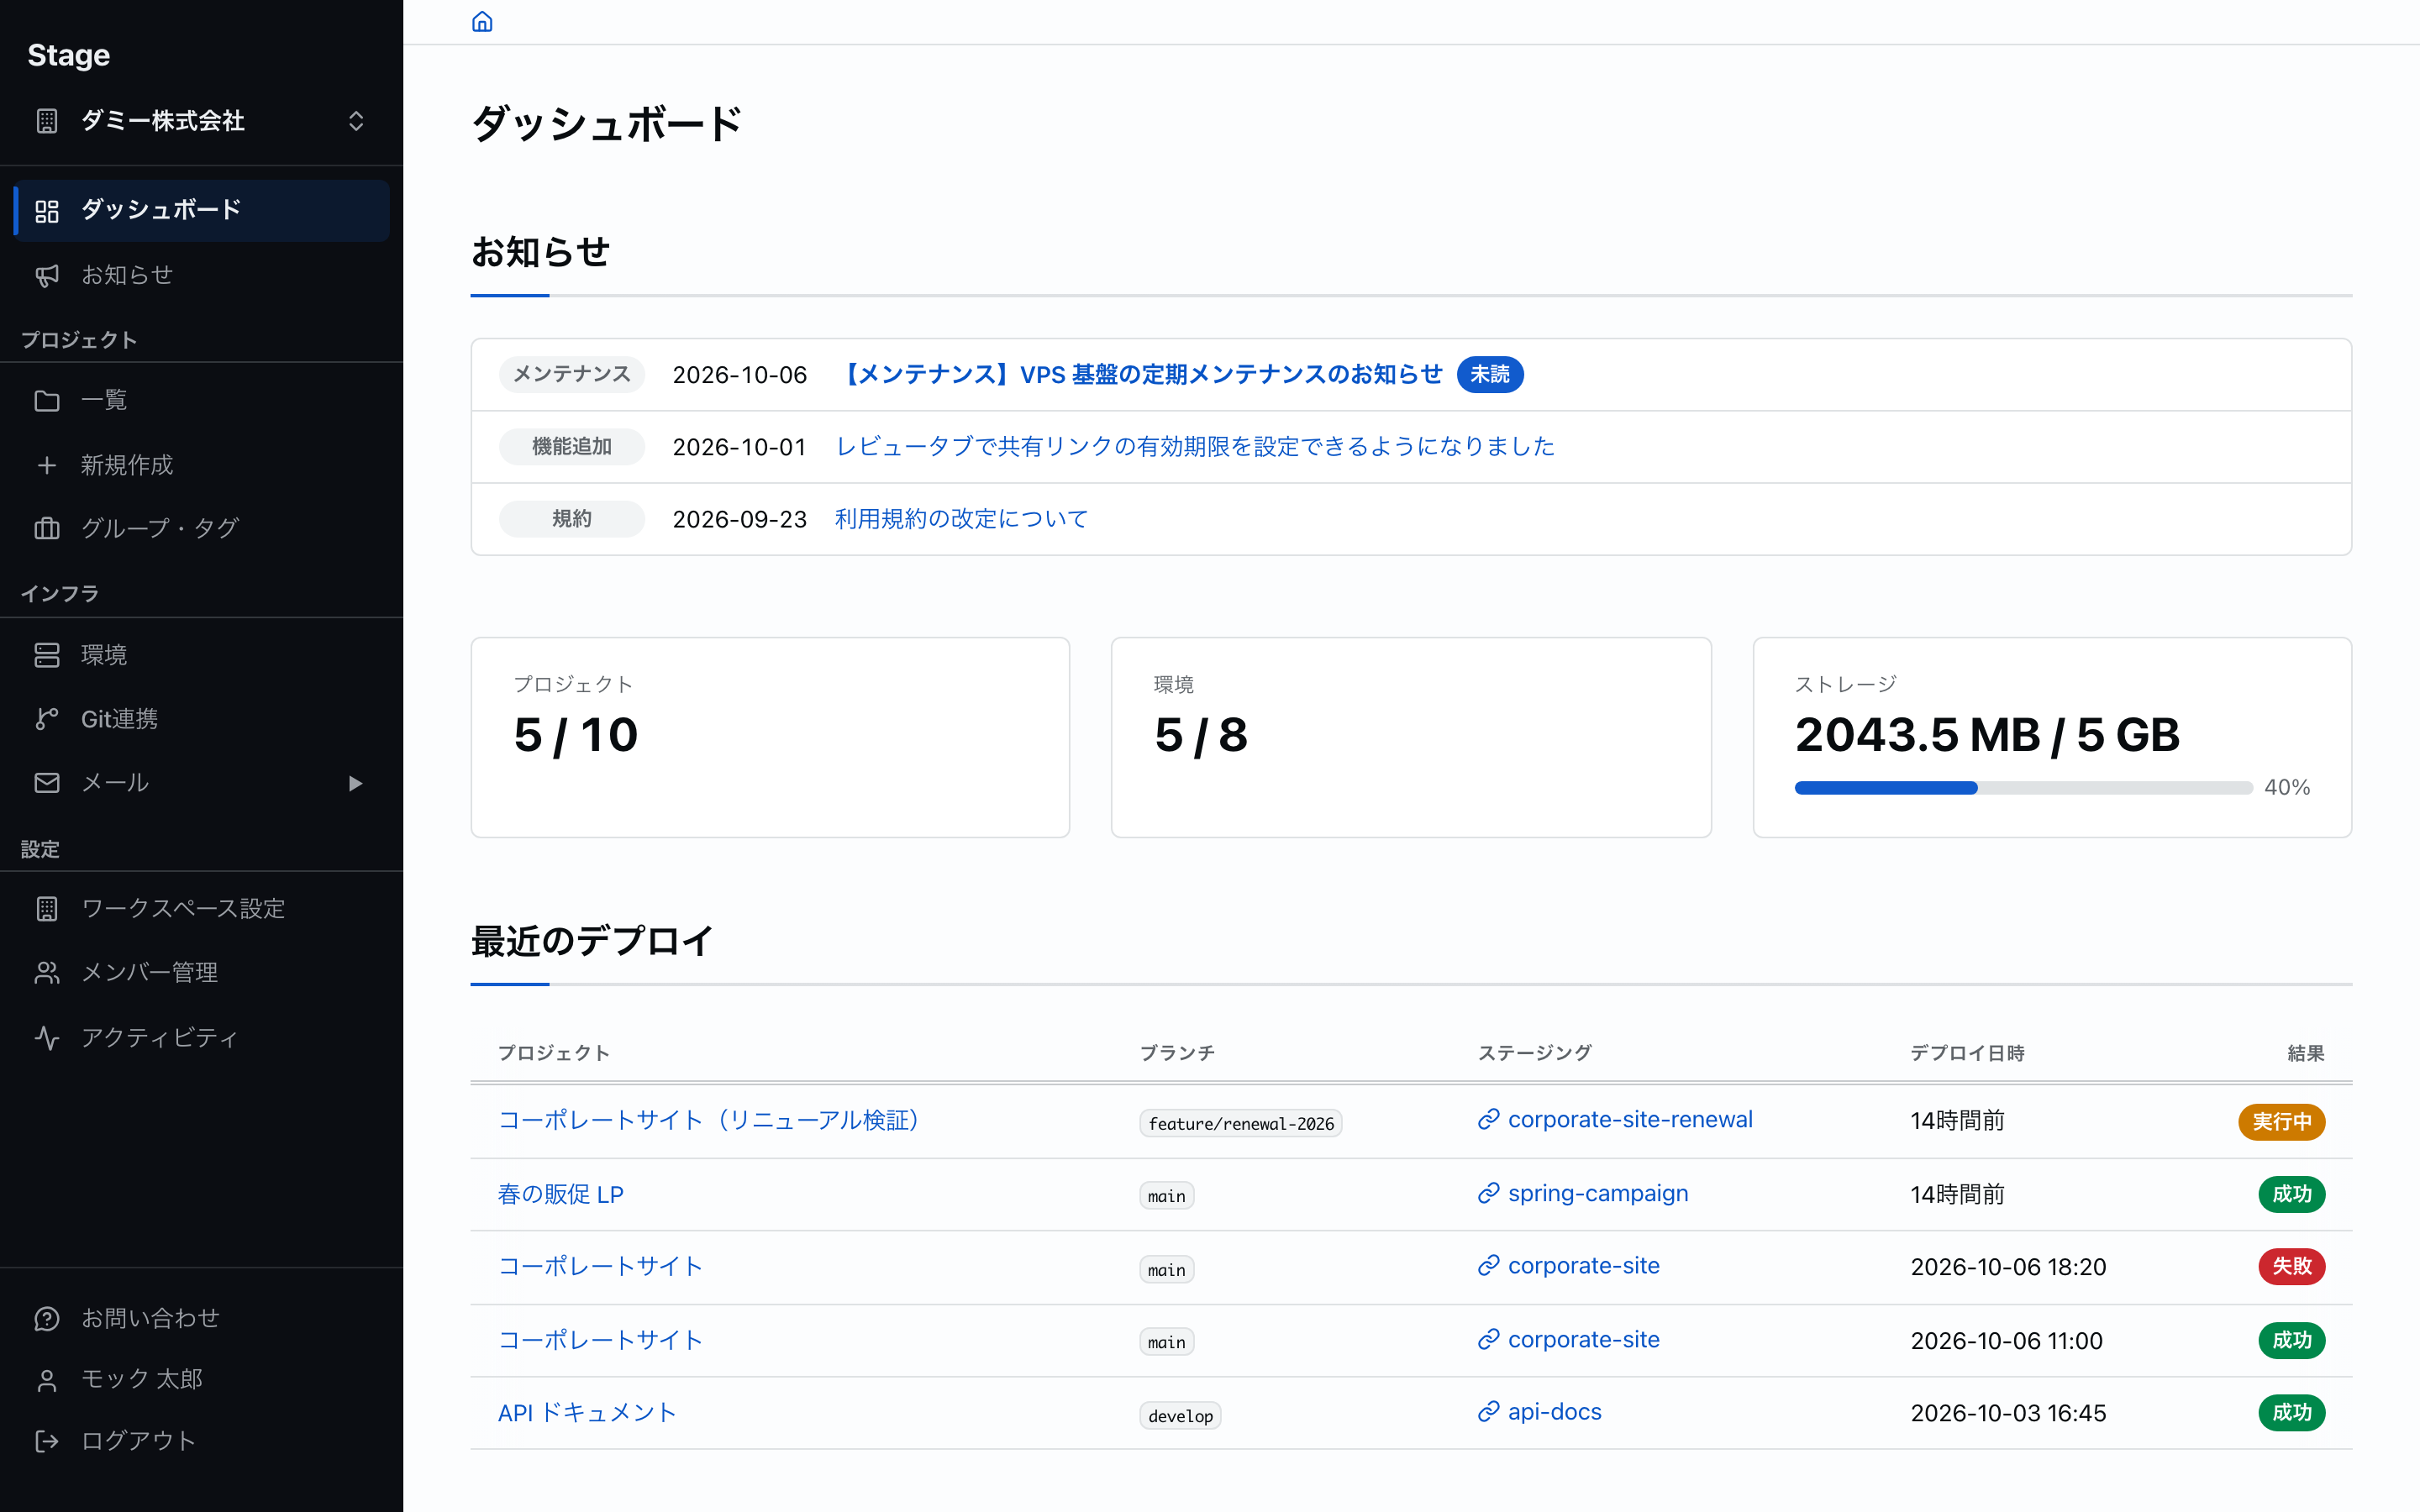Click the Stage logo text

click(68, 55)
